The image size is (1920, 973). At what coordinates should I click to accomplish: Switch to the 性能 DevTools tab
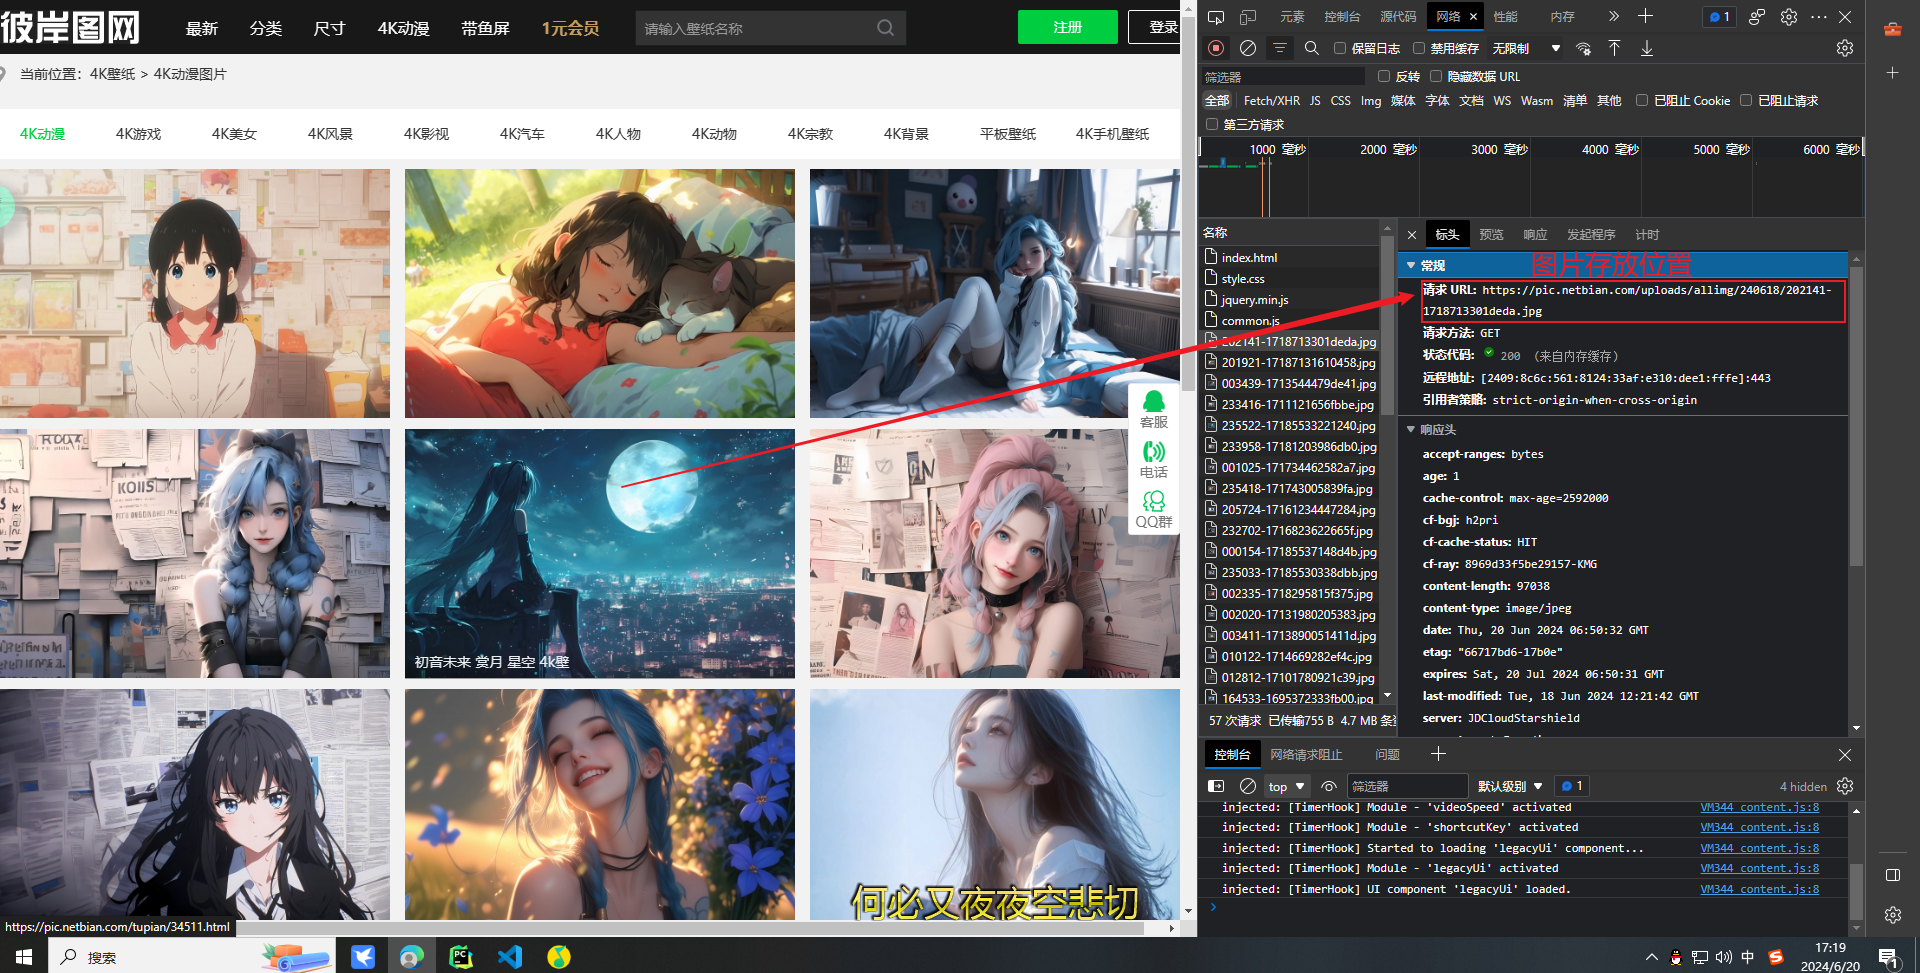(x=1505, y=16)
